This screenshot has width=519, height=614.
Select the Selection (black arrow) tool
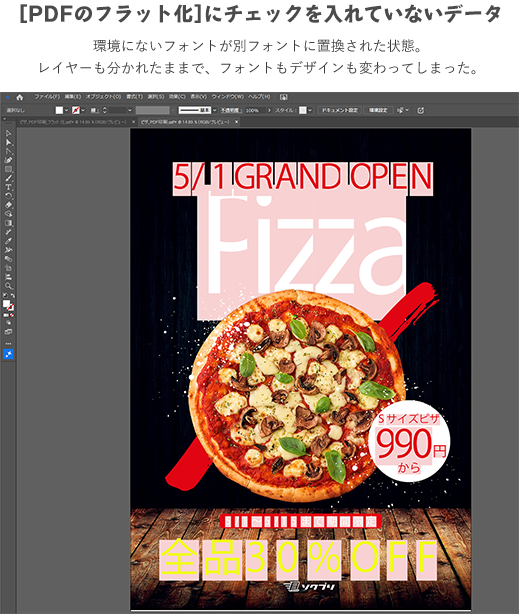[8, 133]
